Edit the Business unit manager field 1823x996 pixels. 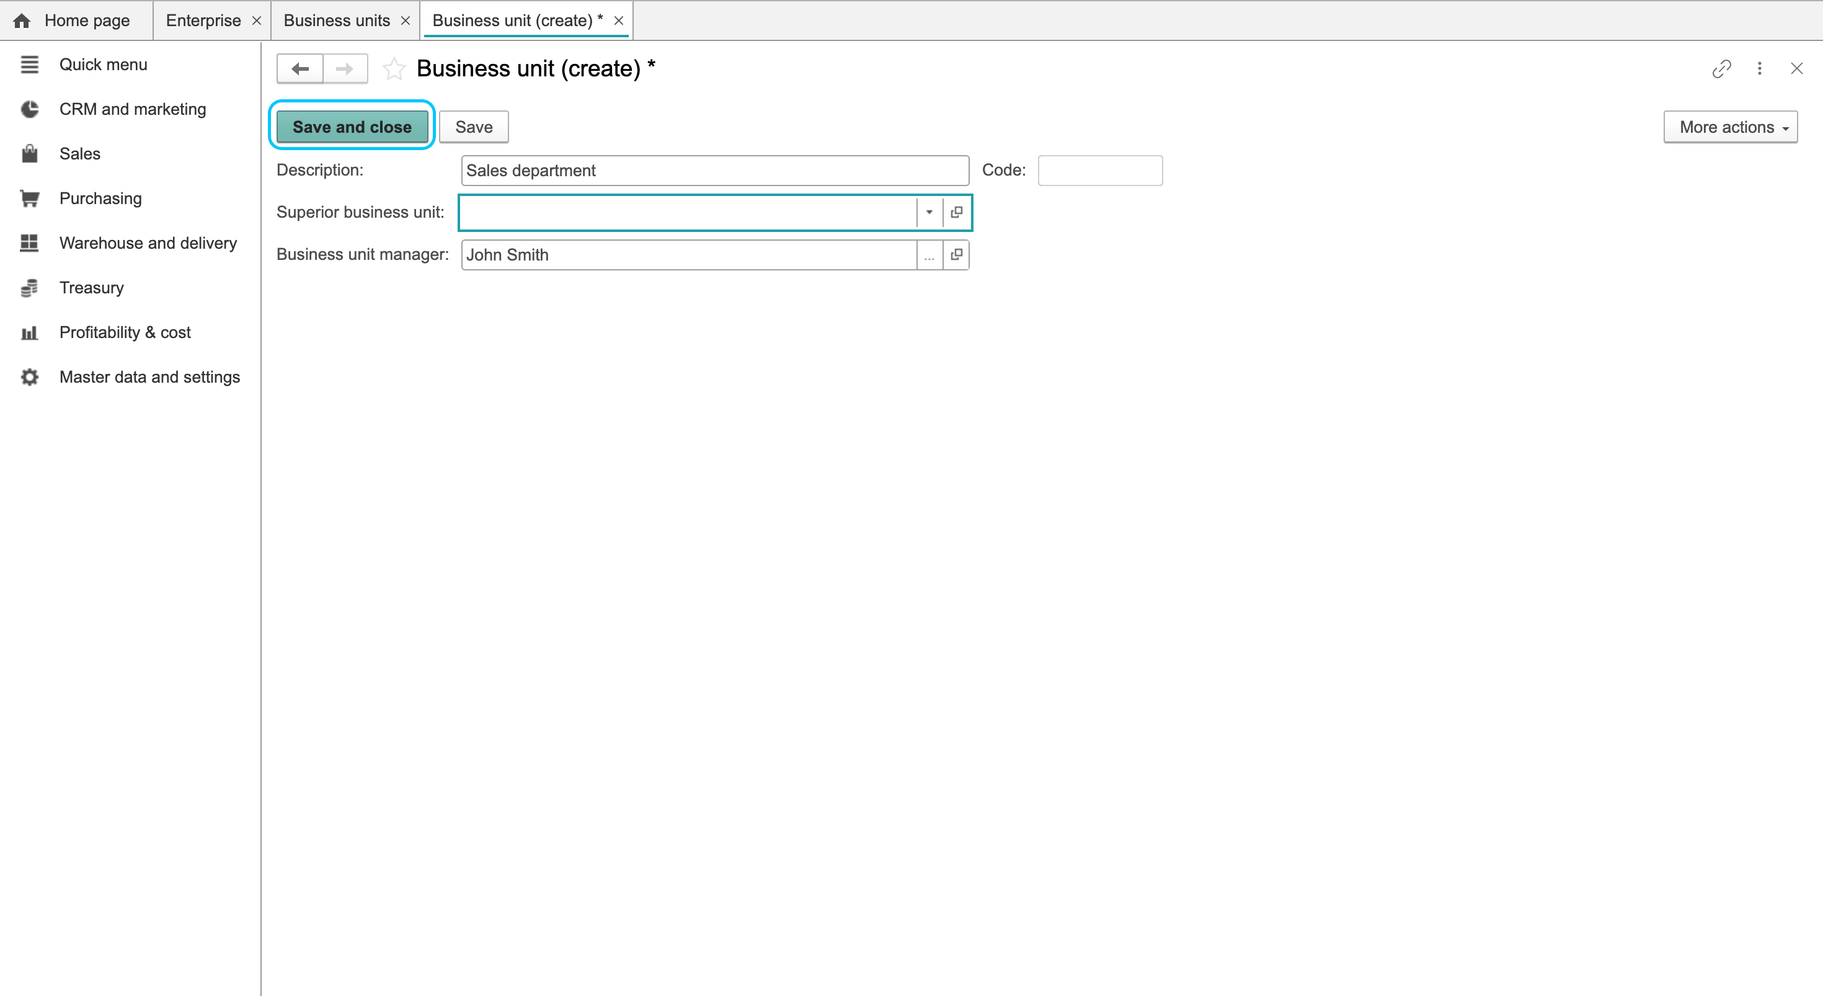pyautogui.click(x=688, y=255)
